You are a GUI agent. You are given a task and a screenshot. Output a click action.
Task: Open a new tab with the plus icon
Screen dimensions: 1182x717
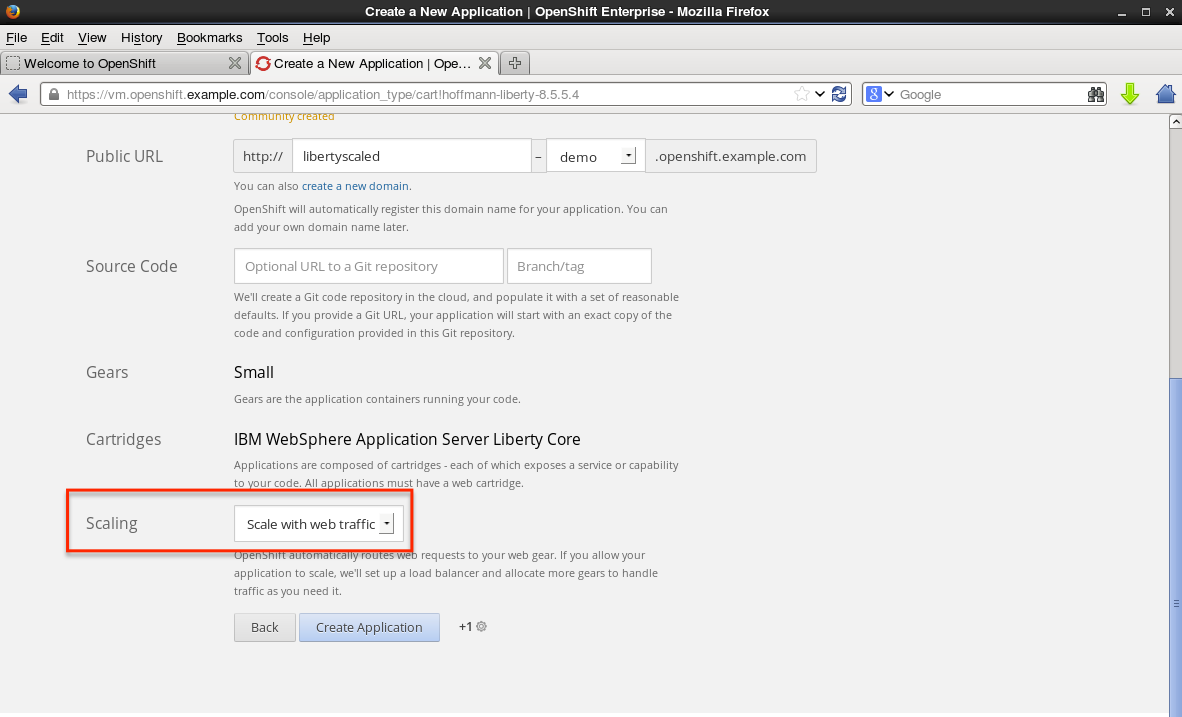coord(515,63)
